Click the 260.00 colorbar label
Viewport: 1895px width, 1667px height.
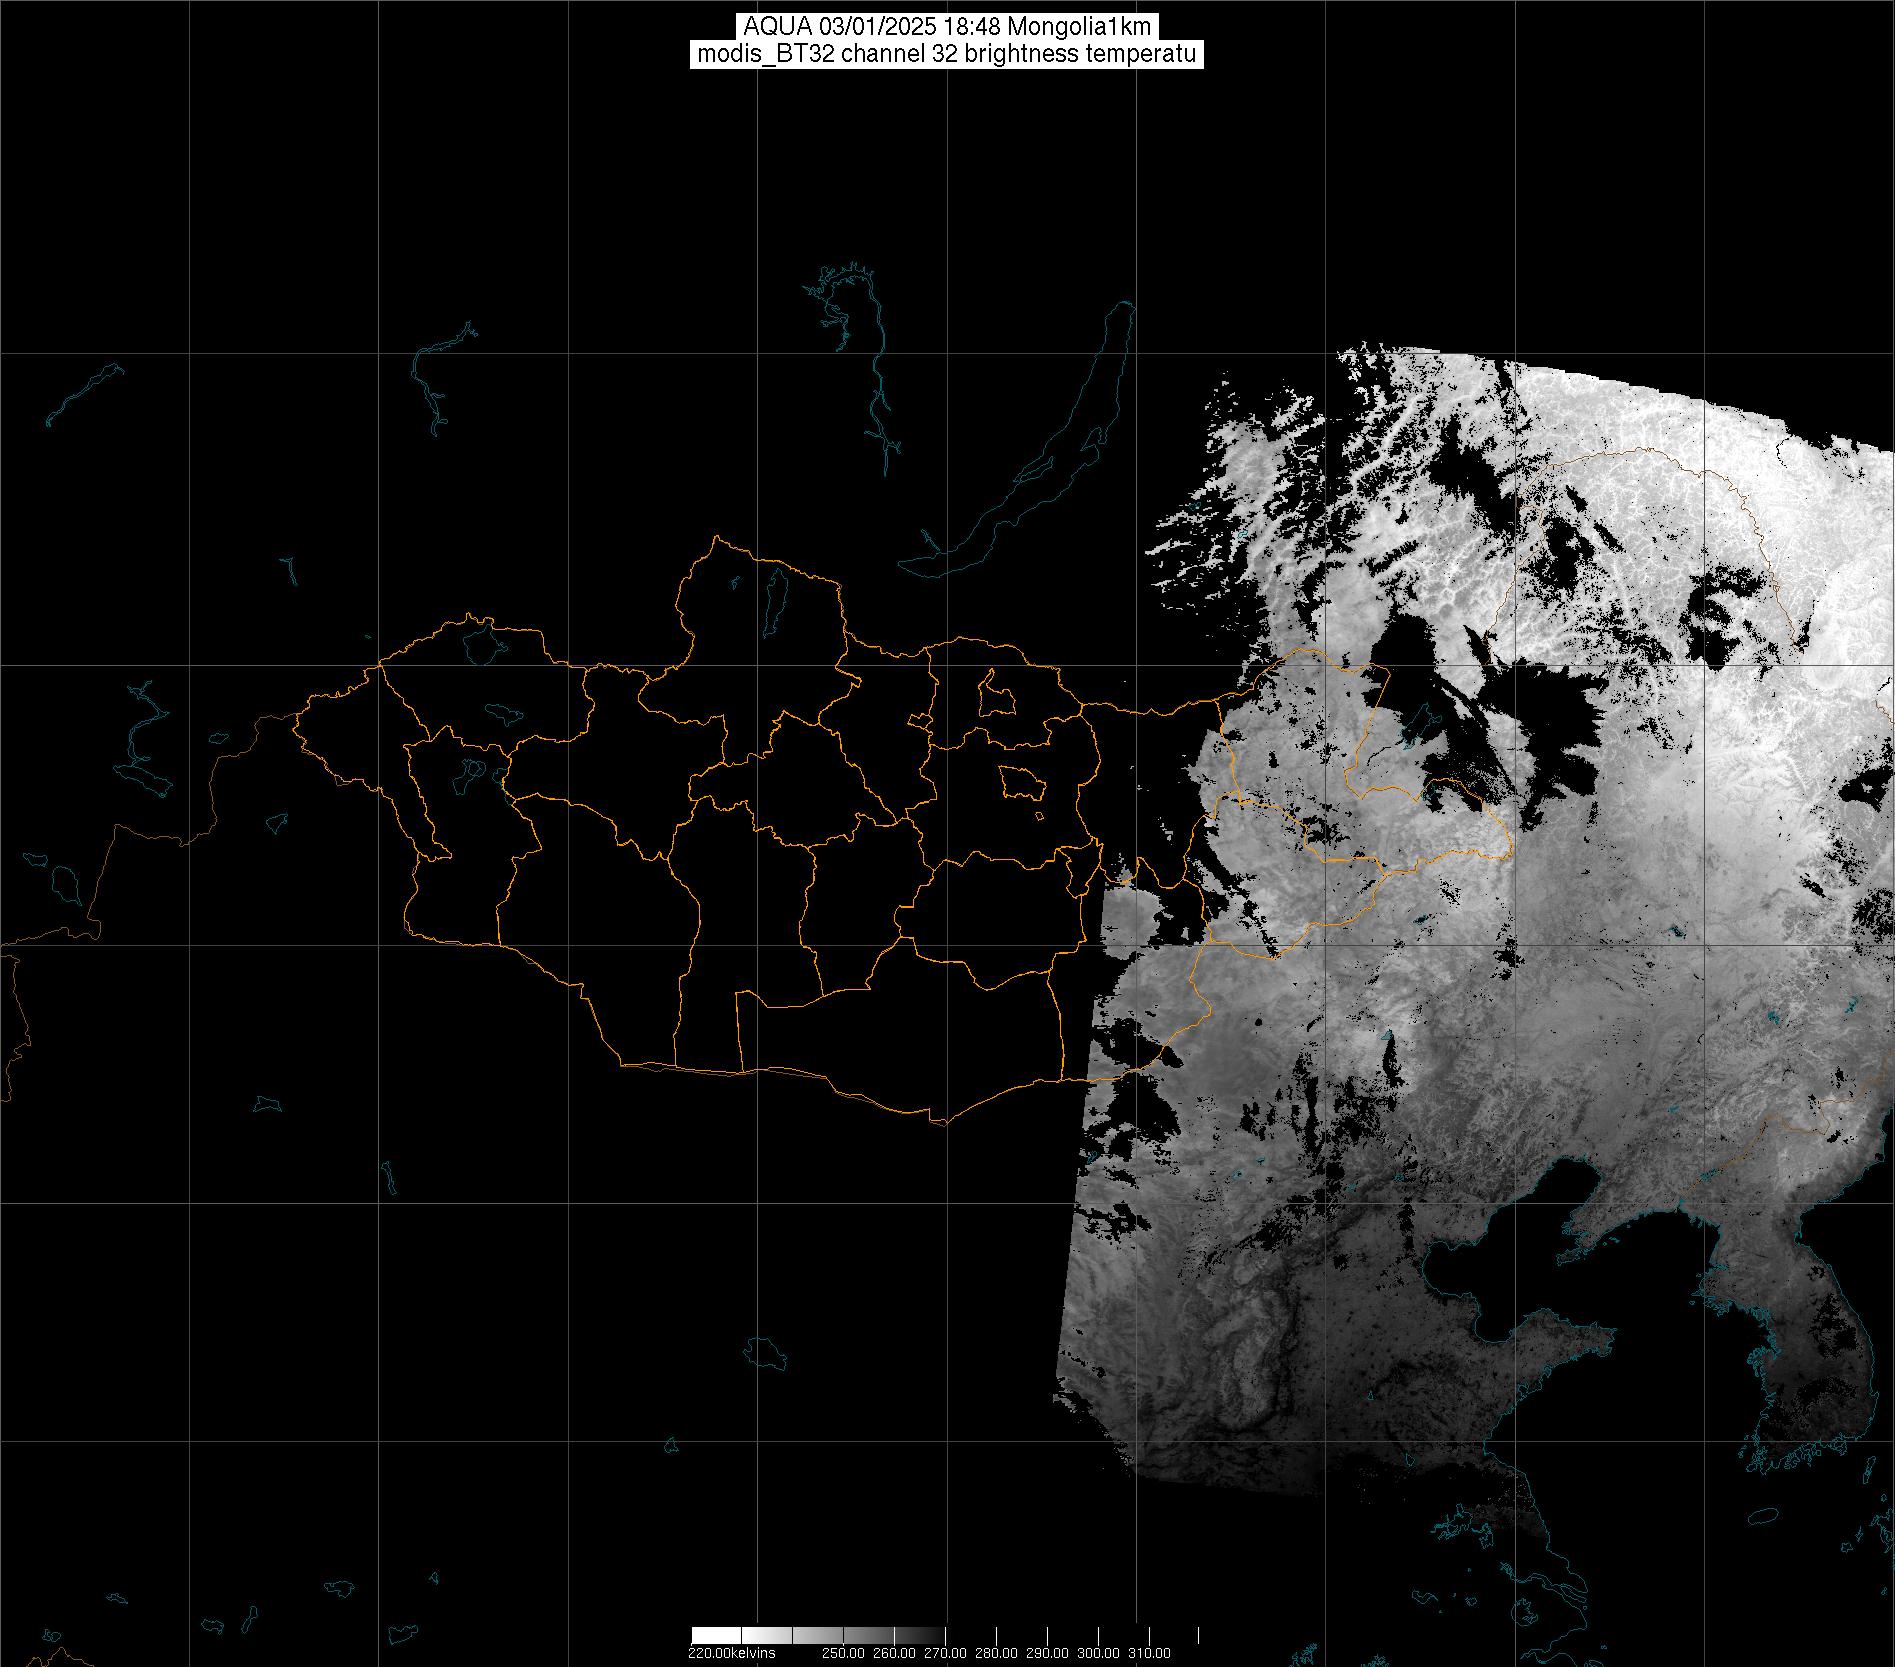[895, 1653]
